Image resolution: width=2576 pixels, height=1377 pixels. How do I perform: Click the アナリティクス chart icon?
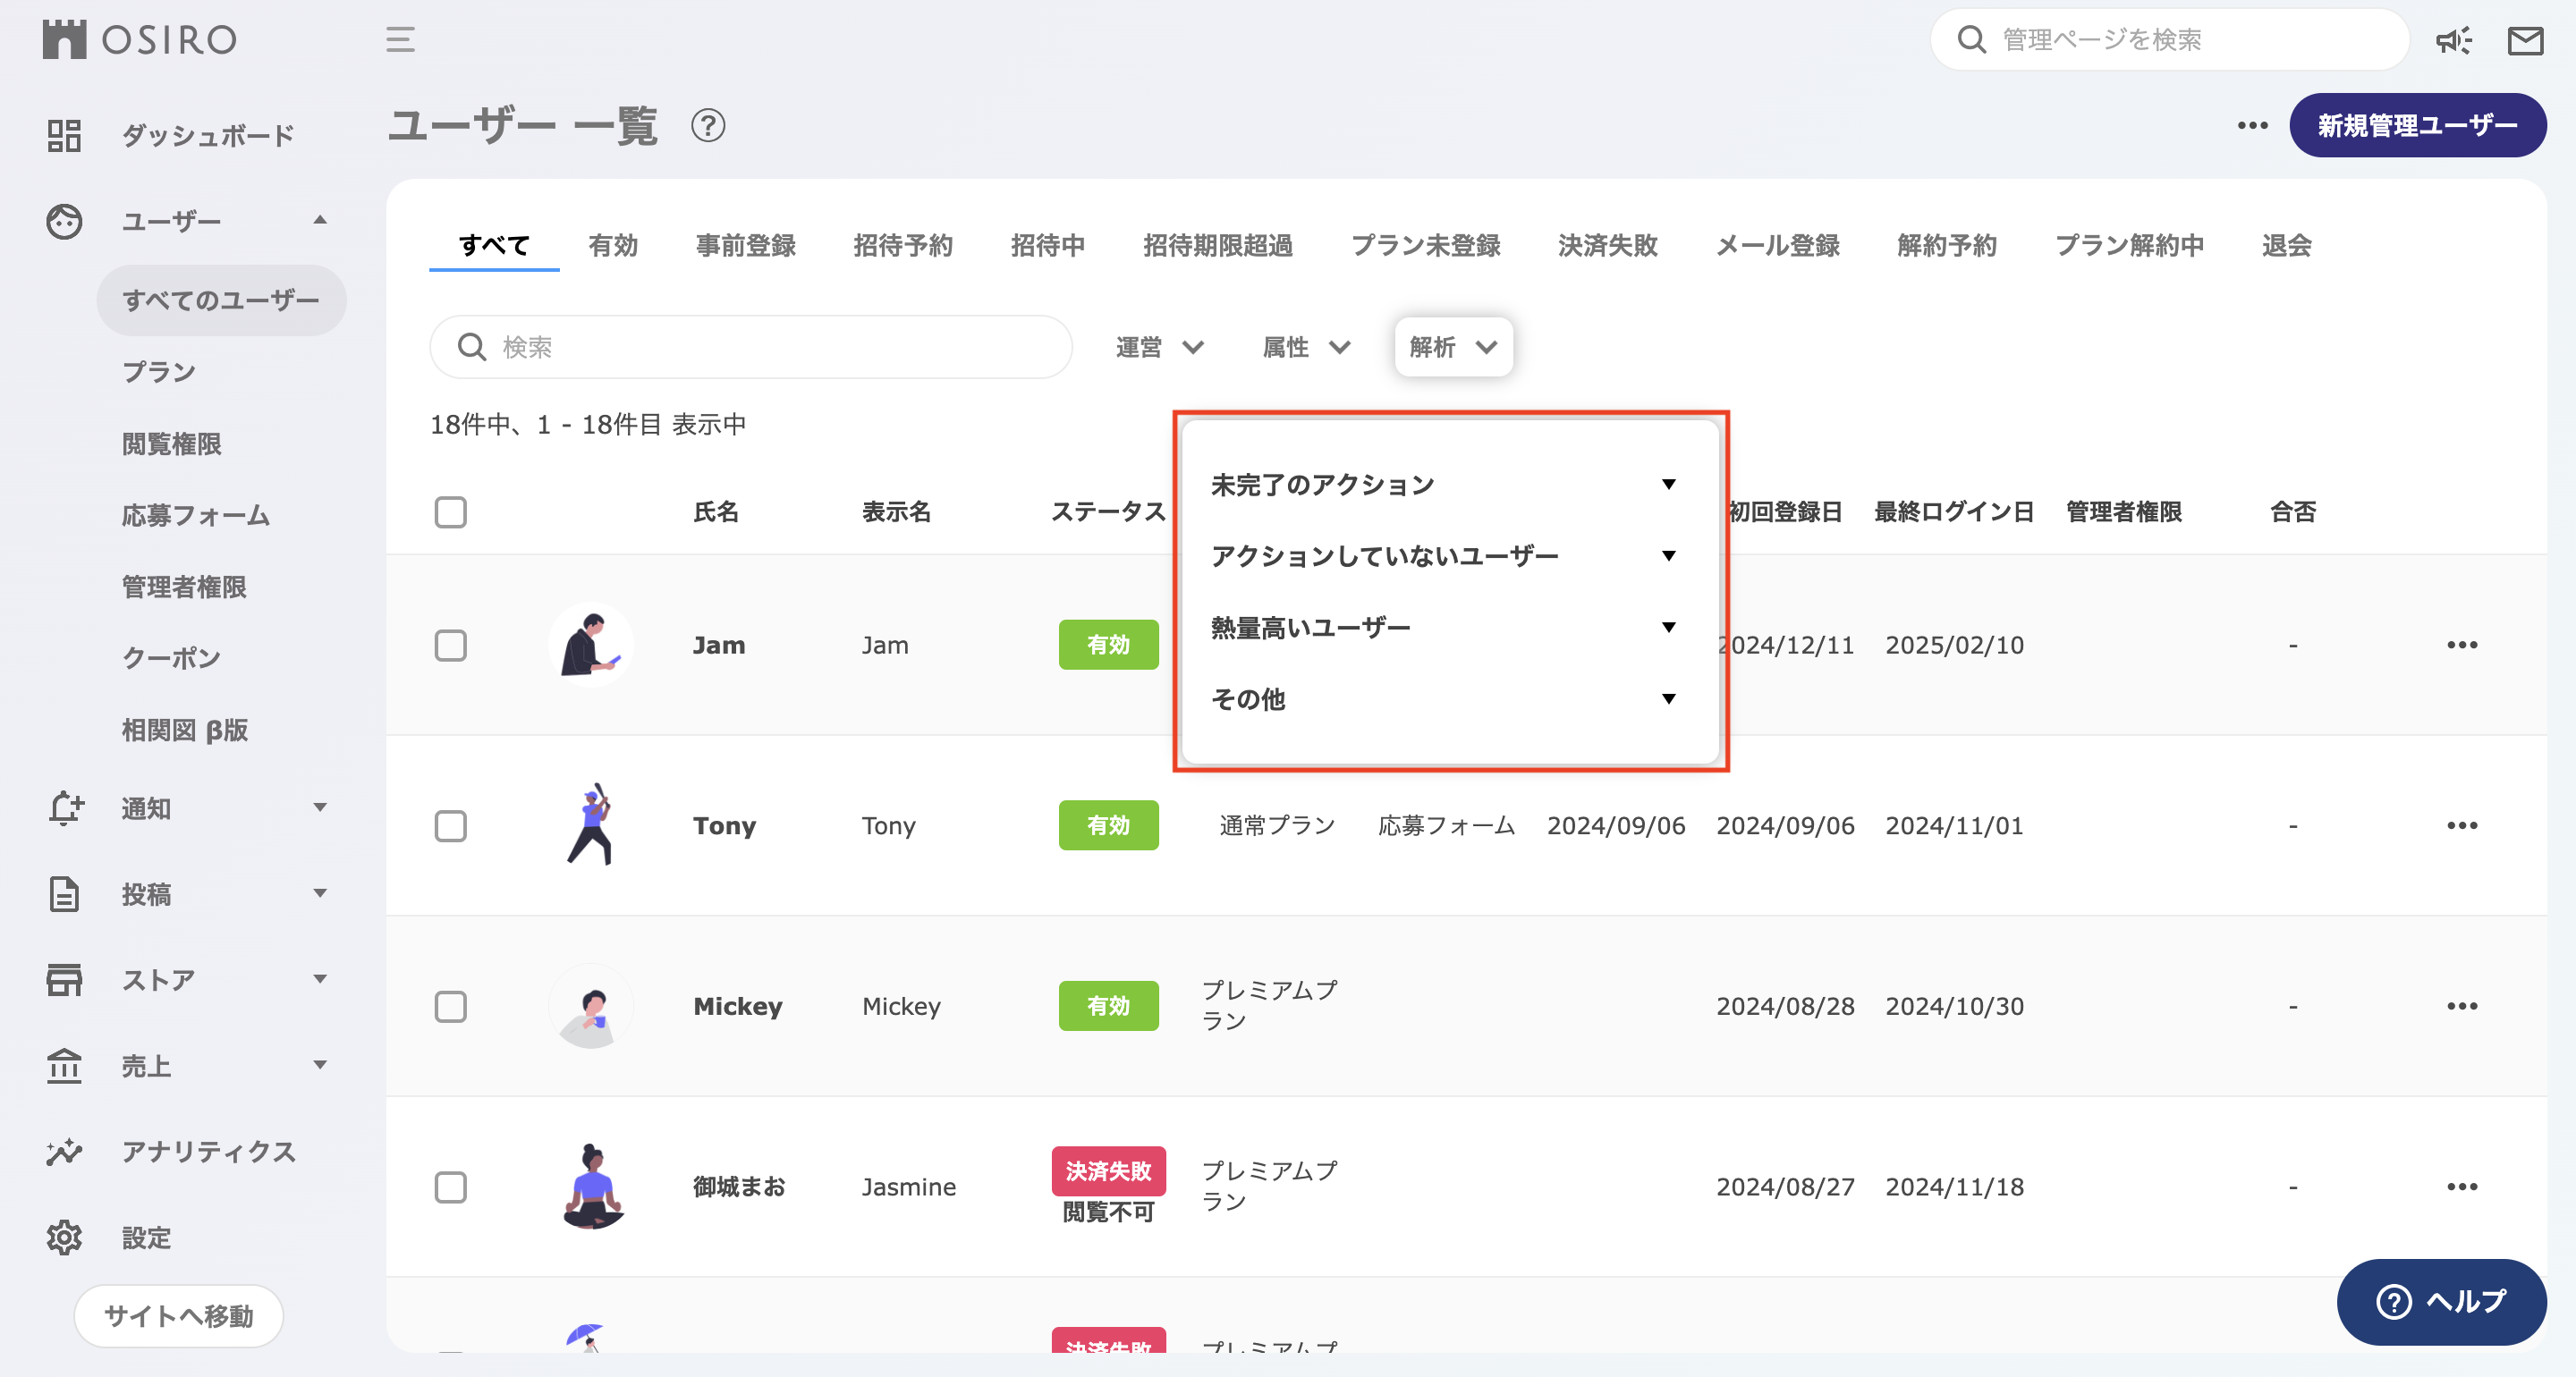[64, 1152]
